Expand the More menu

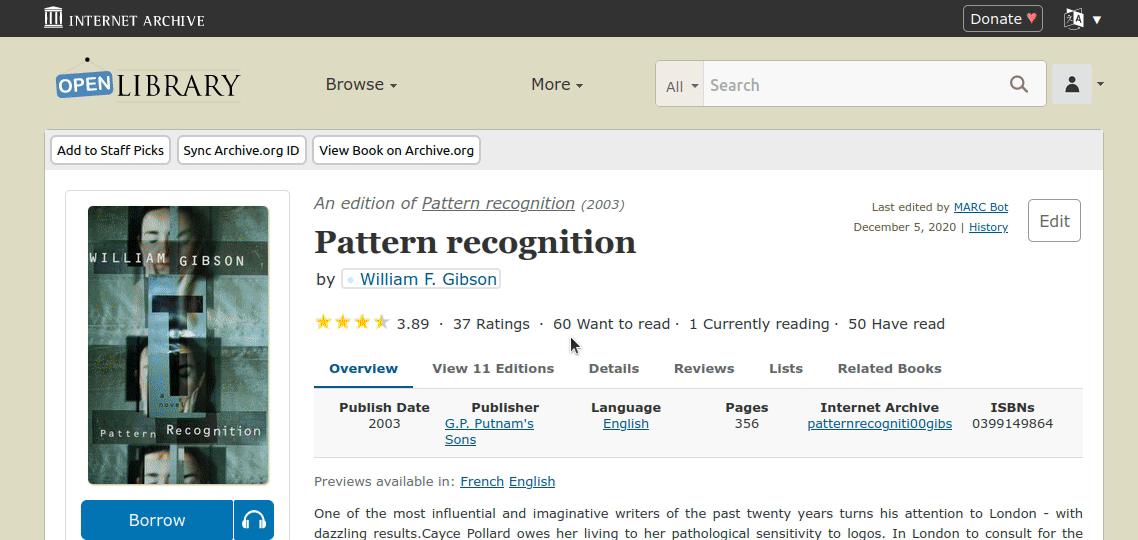point(557,84)
